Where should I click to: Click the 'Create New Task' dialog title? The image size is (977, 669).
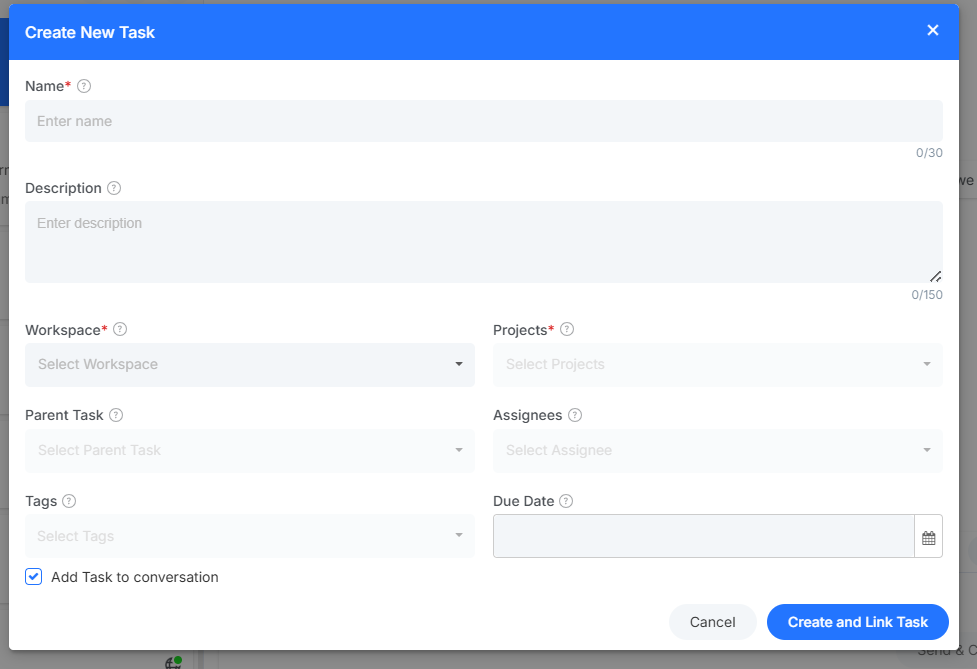[x=90, y=32]
